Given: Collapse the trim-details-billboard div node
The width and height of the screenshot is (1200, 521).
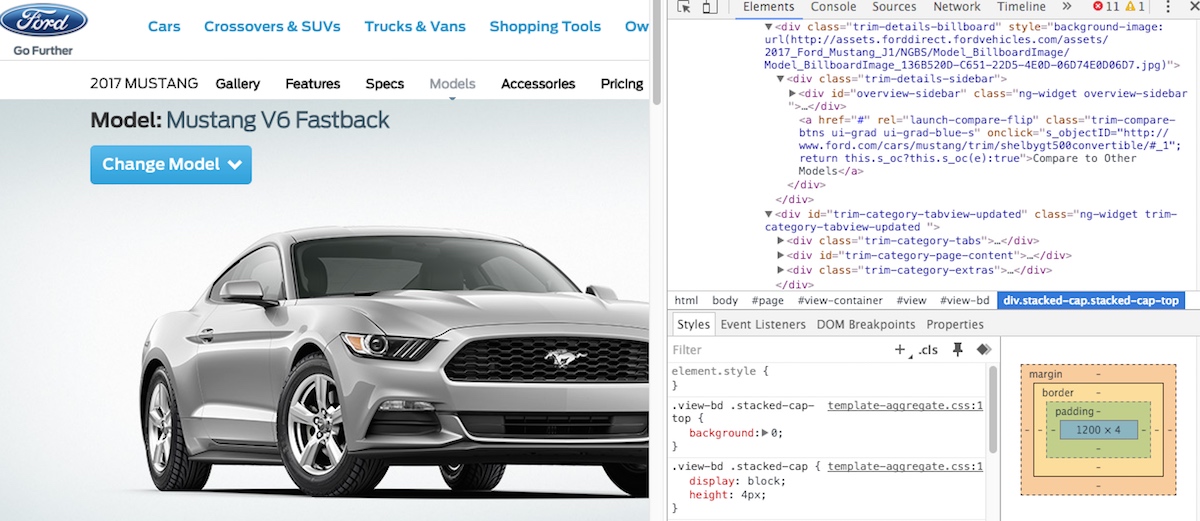Looking at the screenshot, I should (x=768, y=27).
